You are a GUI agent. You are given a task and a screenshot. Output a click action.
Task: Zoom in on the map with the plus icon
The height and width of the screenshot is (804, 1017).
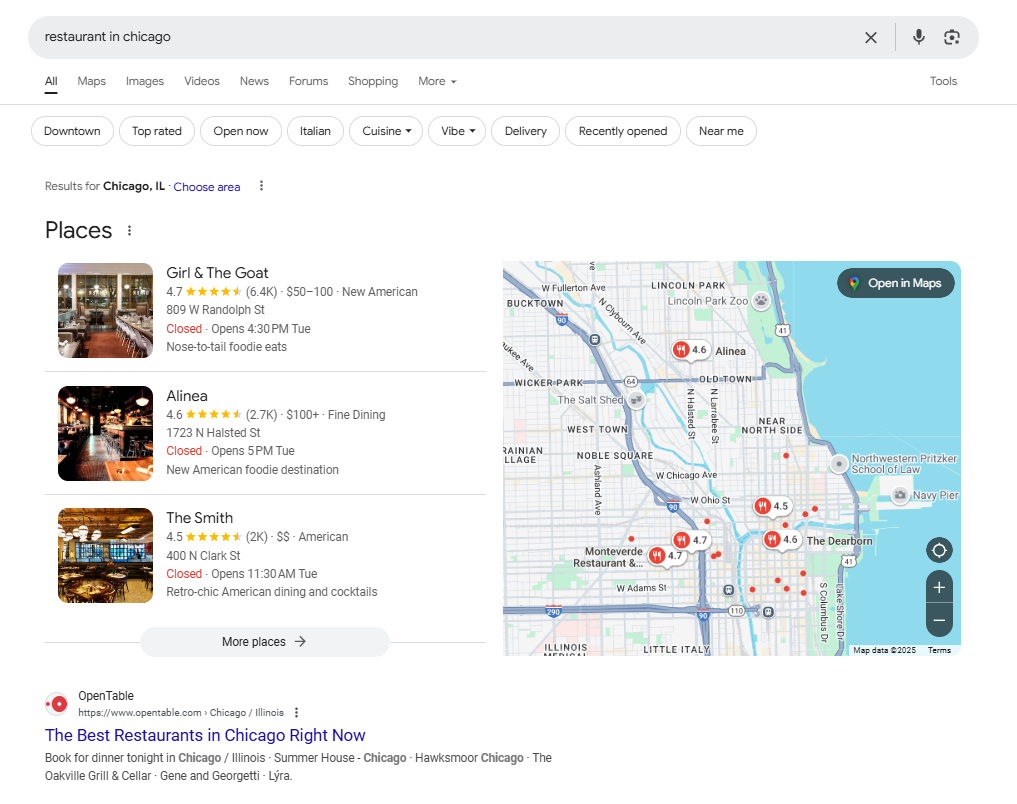[x=938, y=587]
